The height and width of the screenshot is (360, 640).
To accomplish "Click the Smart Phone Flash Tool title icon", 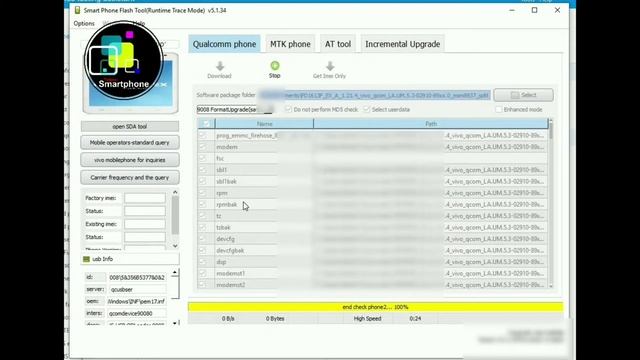I will (77, 10).
